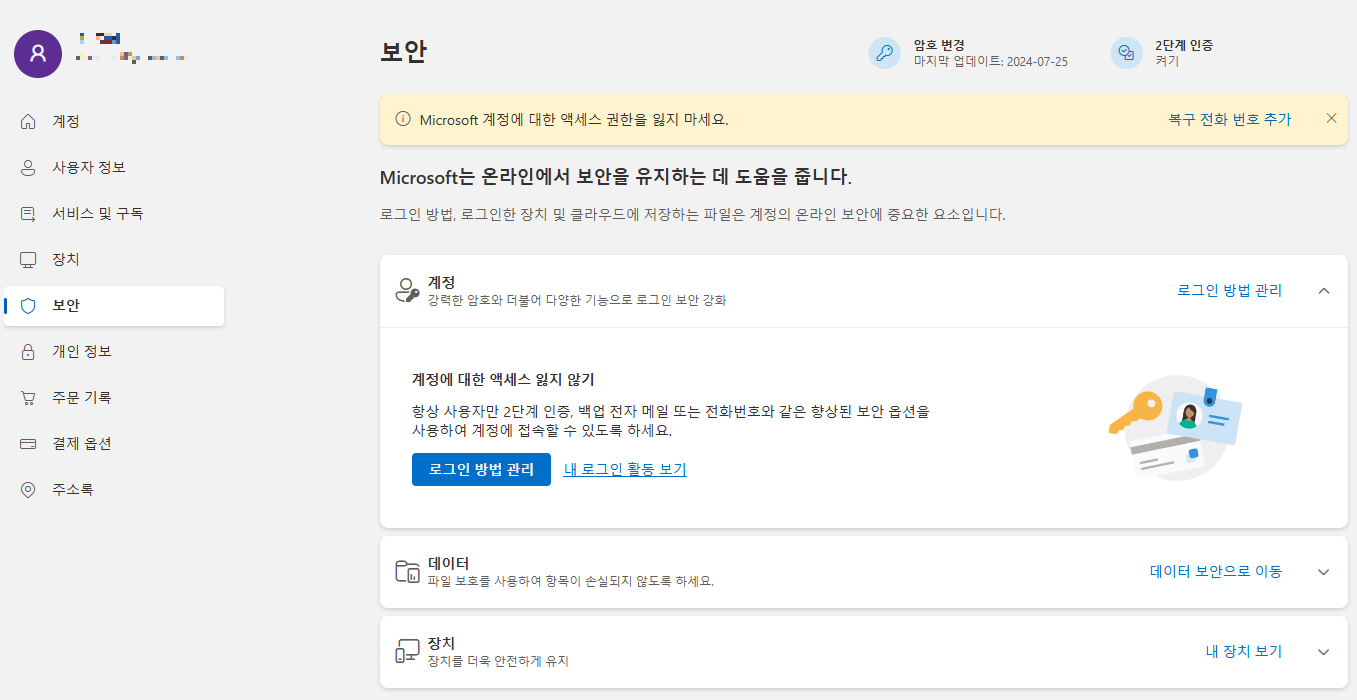Click the cart icon beside 주문 기록
1357x700 pixels.
point(28,398)
